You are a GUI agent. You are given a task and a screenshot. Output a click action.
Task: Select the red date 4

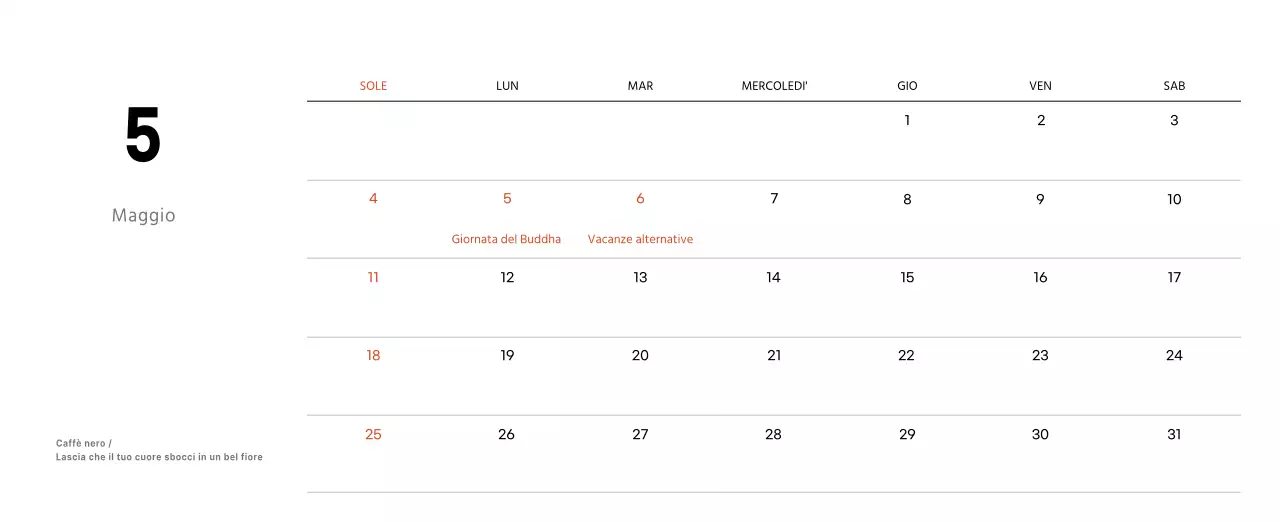tap(373, 199)
